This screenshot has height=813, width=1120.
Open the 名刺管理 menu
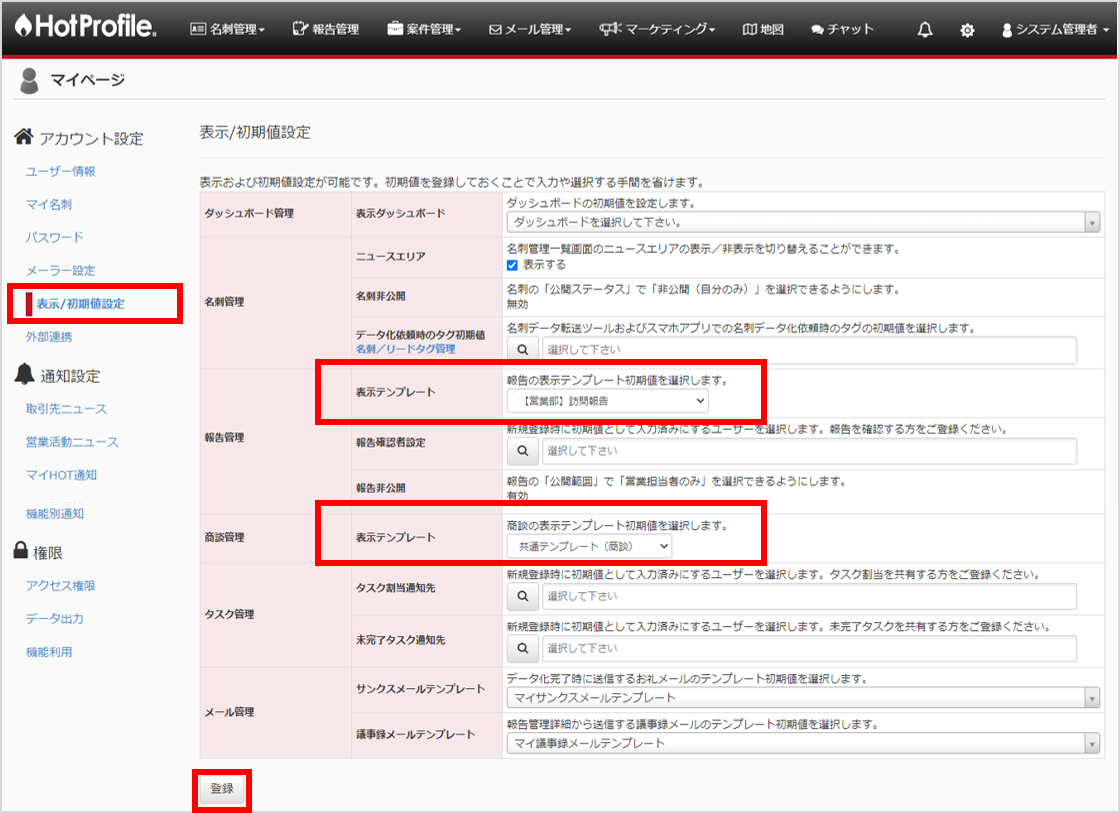[227, 30]
